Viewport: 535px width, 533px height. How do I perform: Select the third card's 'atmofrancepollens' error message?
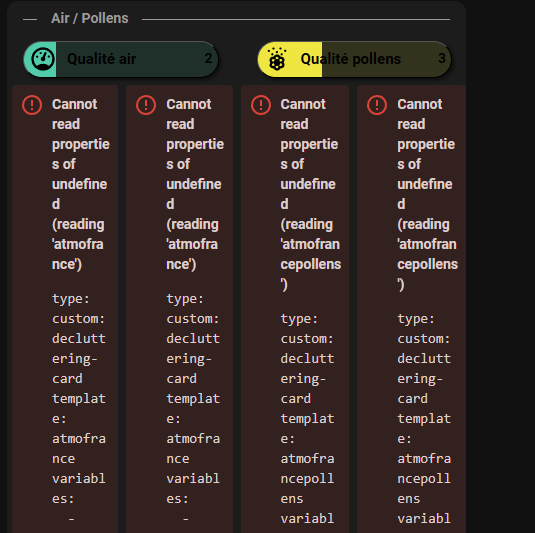(310, 194)
